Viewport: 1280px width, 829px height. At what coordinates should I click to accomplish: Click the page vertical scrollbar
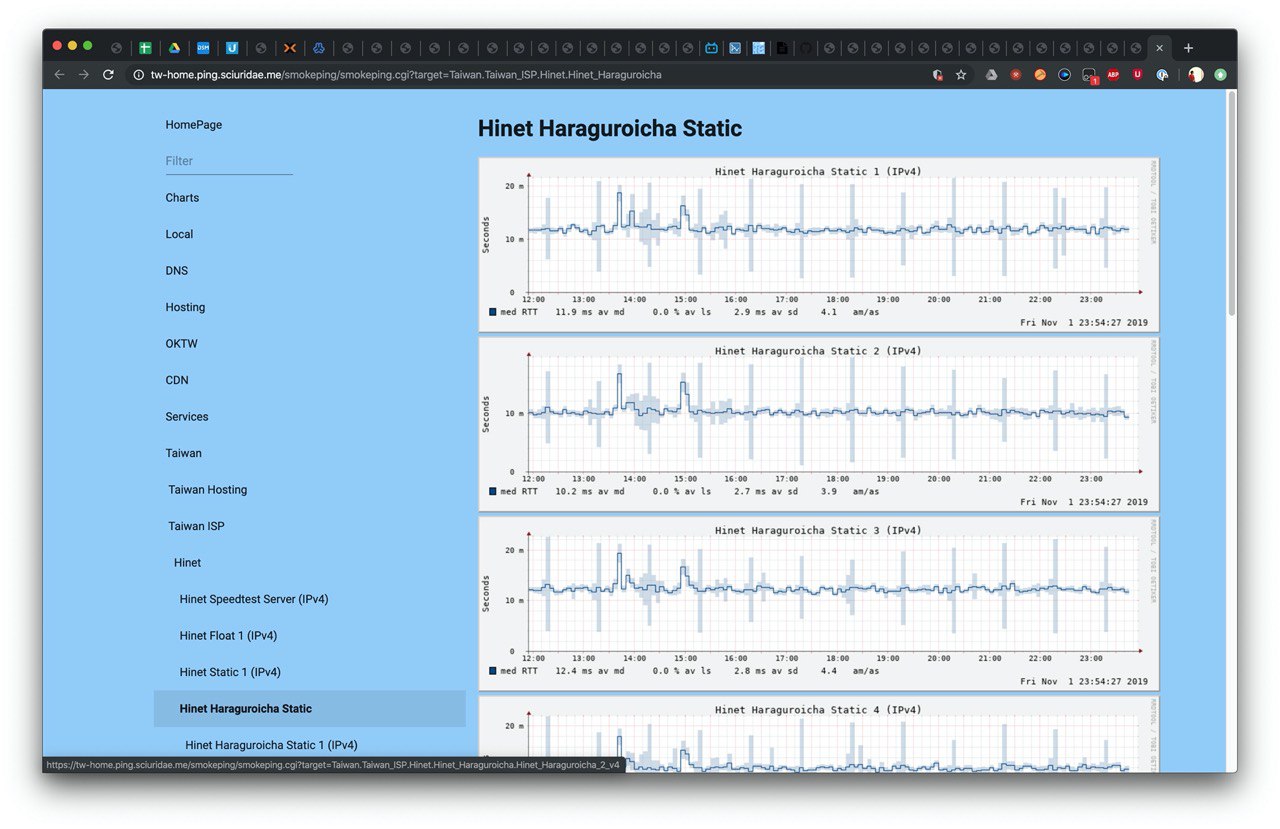pos(1231,204)
